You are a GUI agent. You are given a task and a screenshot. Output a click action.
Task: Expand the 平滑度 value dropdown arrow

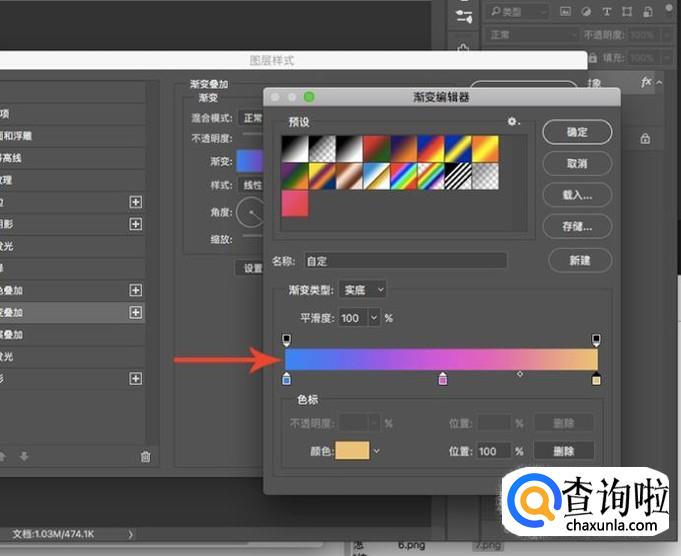point(374,318)
